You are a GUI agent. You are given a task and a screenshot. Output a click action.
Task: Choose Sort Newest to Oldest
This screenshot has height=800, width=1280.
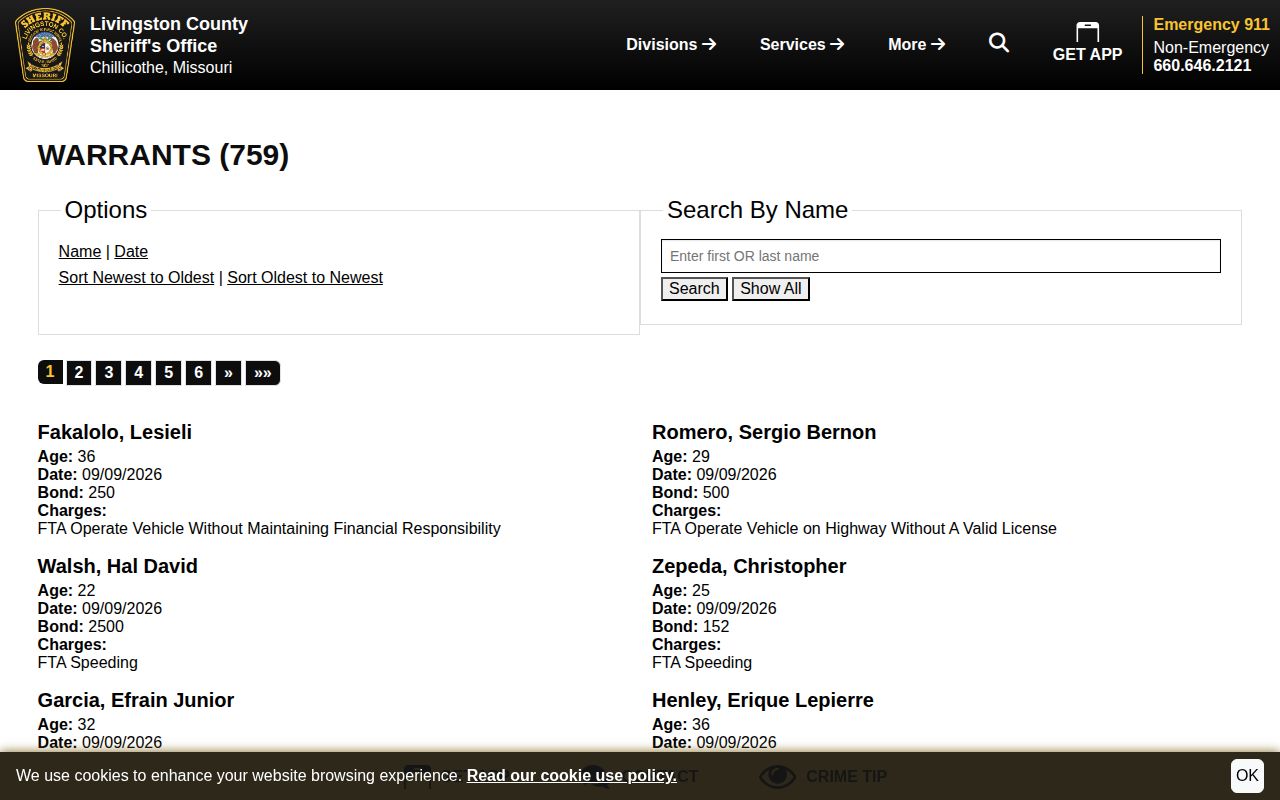coord(136,277)
